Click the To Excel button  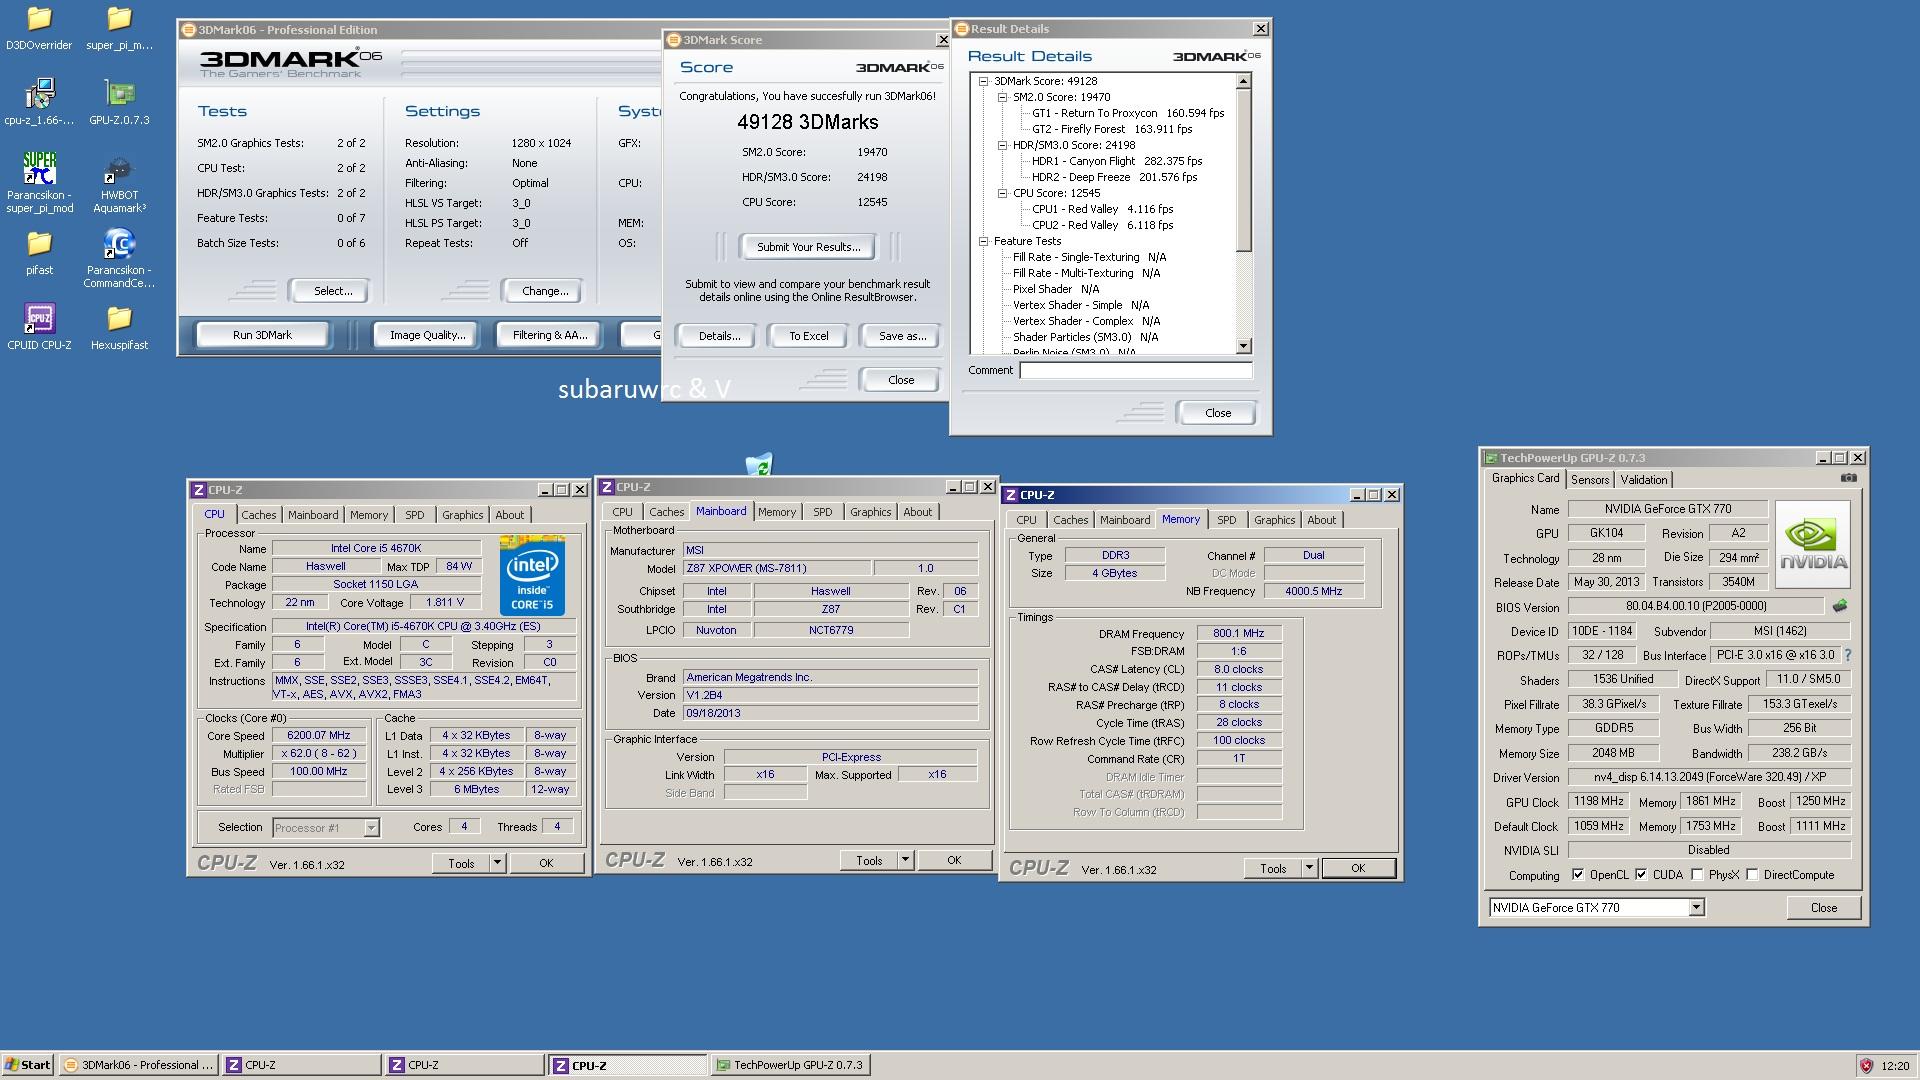808,336
